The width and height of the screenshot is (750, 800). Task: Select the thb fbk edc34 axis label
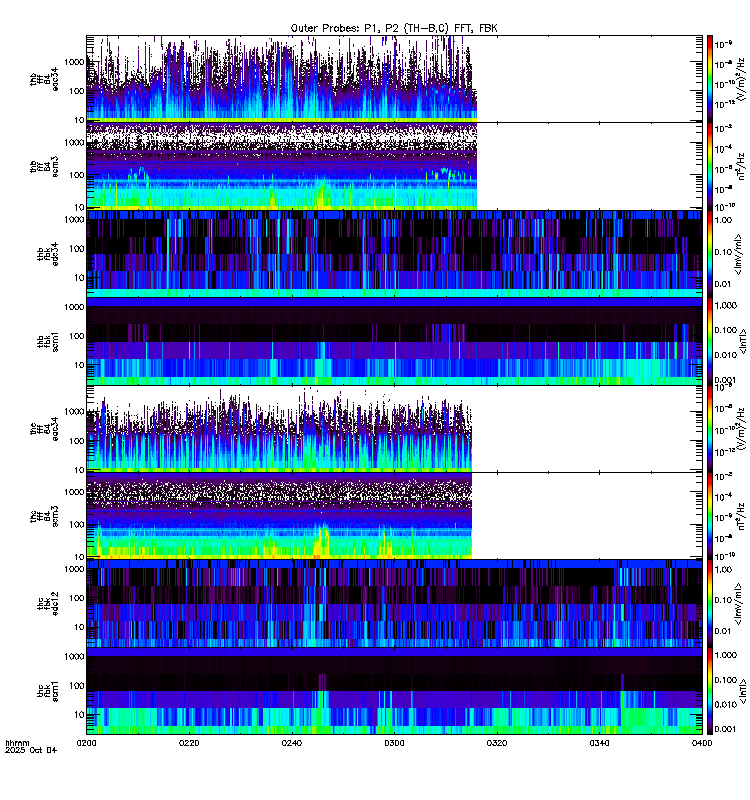48,254
